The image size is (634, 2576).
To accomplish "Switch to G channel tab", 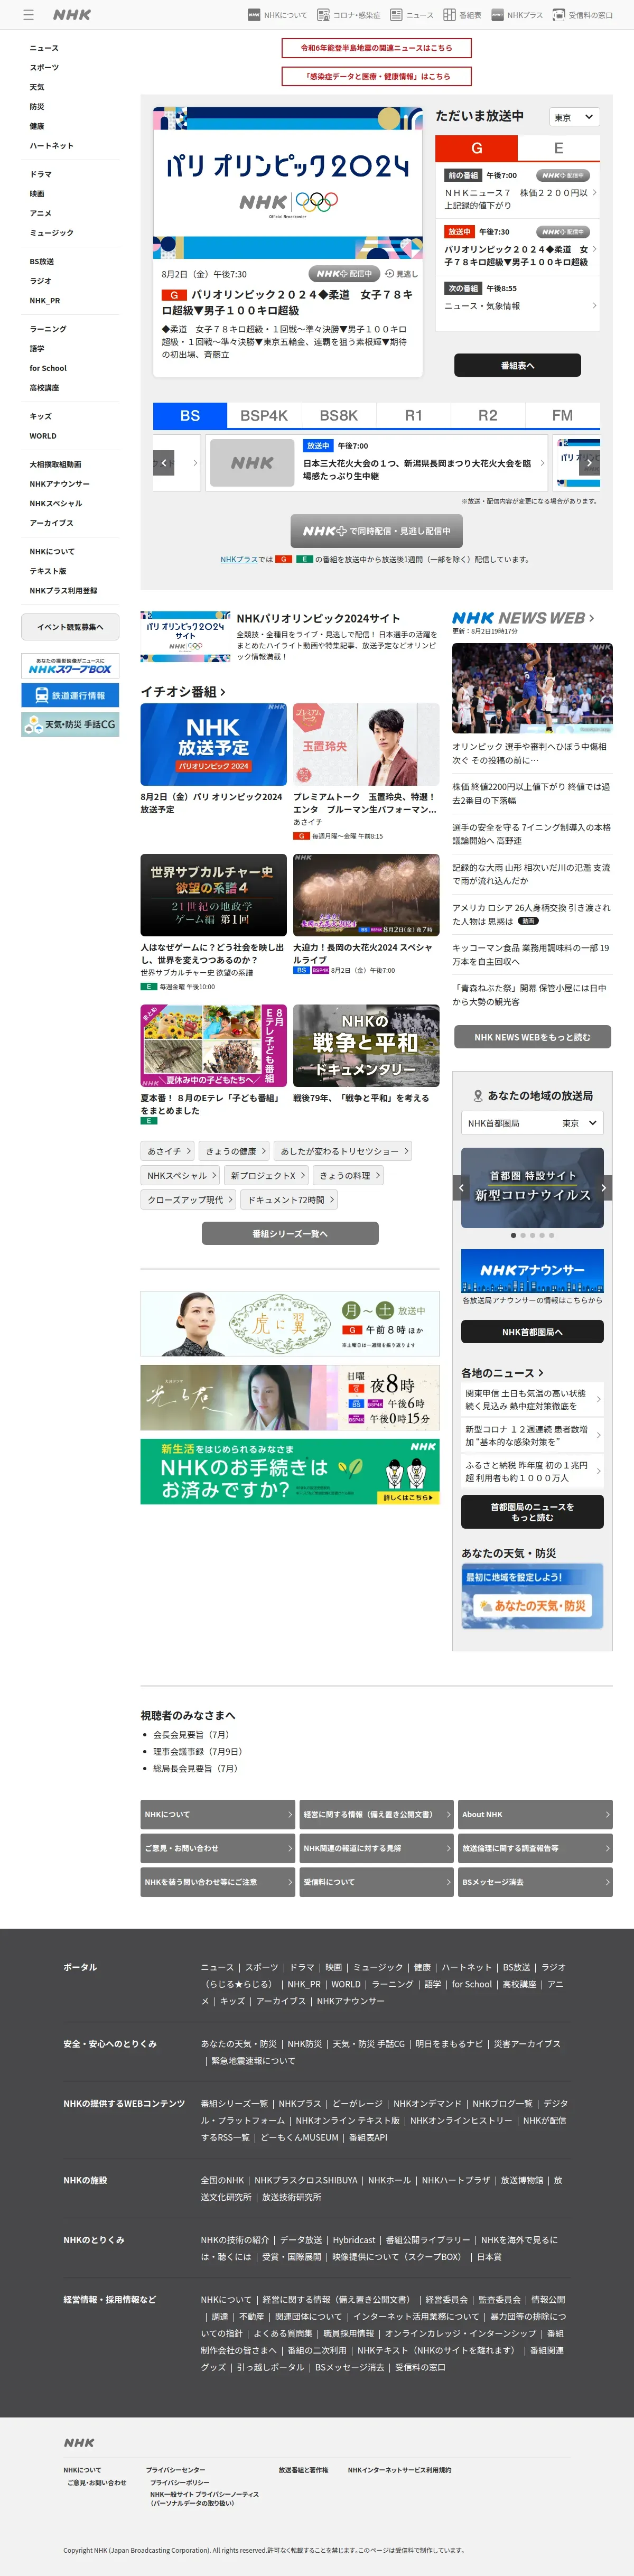I will point(477,148).
